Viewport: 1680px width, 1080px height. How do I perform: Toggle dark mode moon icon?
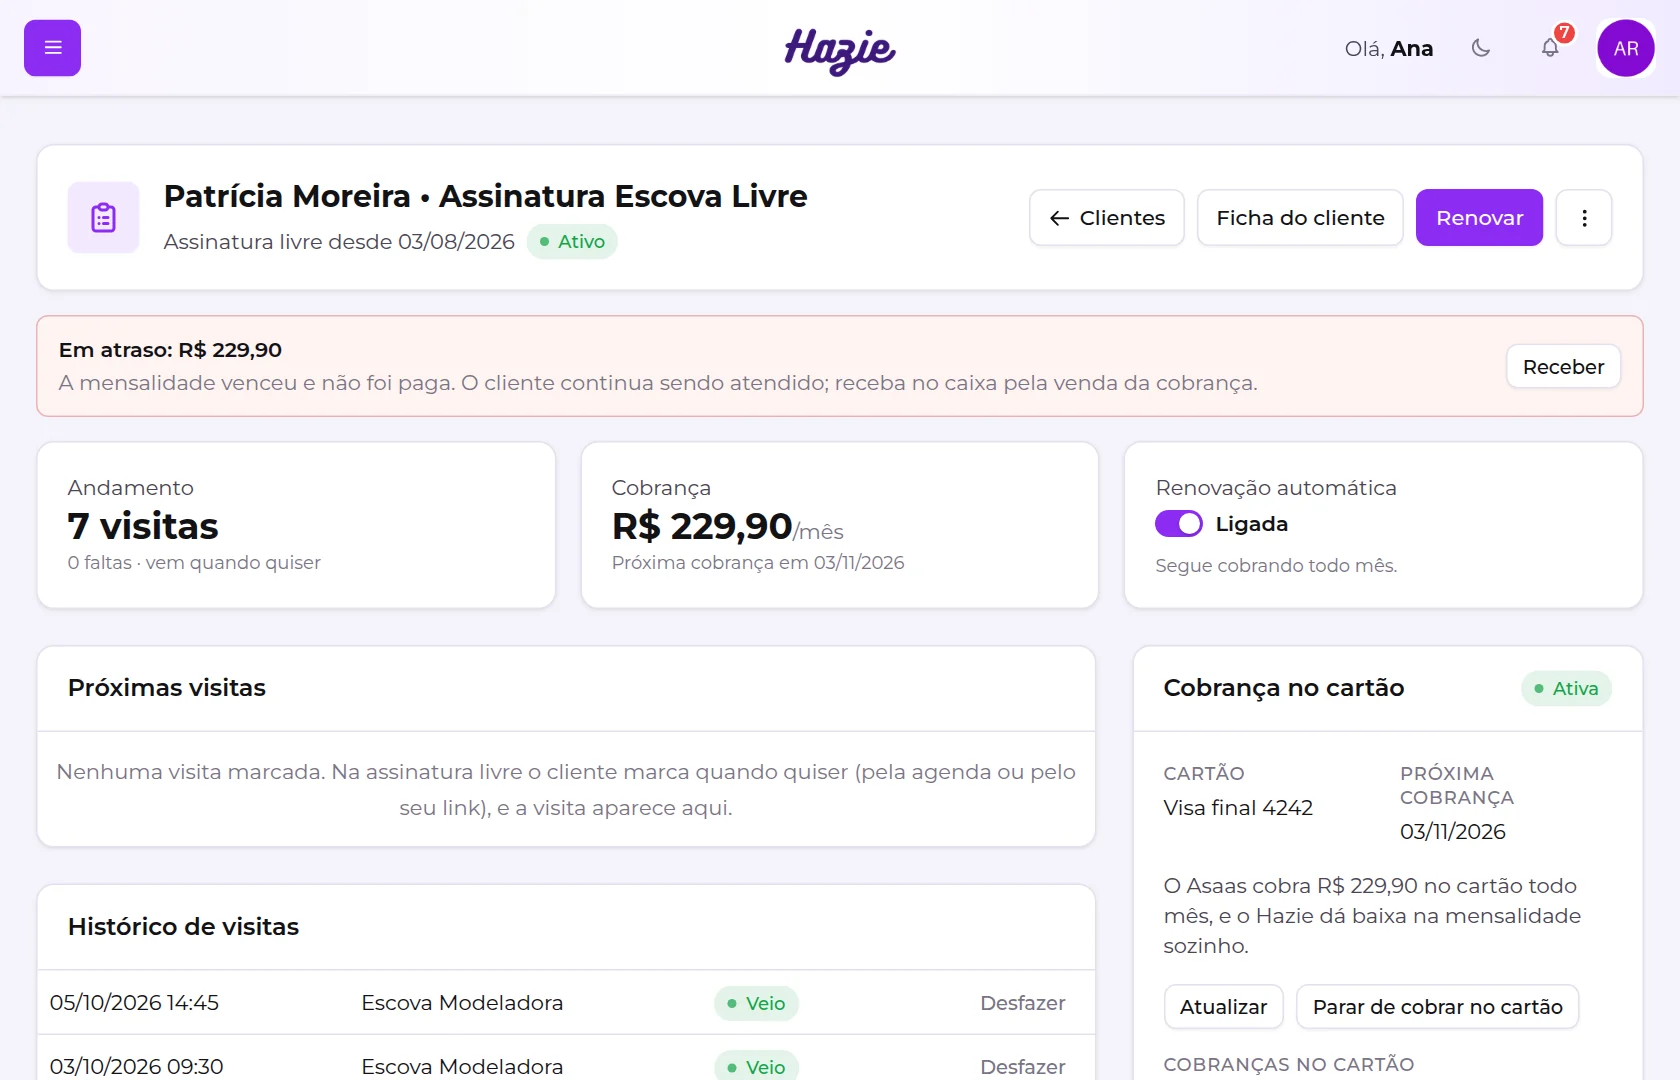coord(1481,48)
